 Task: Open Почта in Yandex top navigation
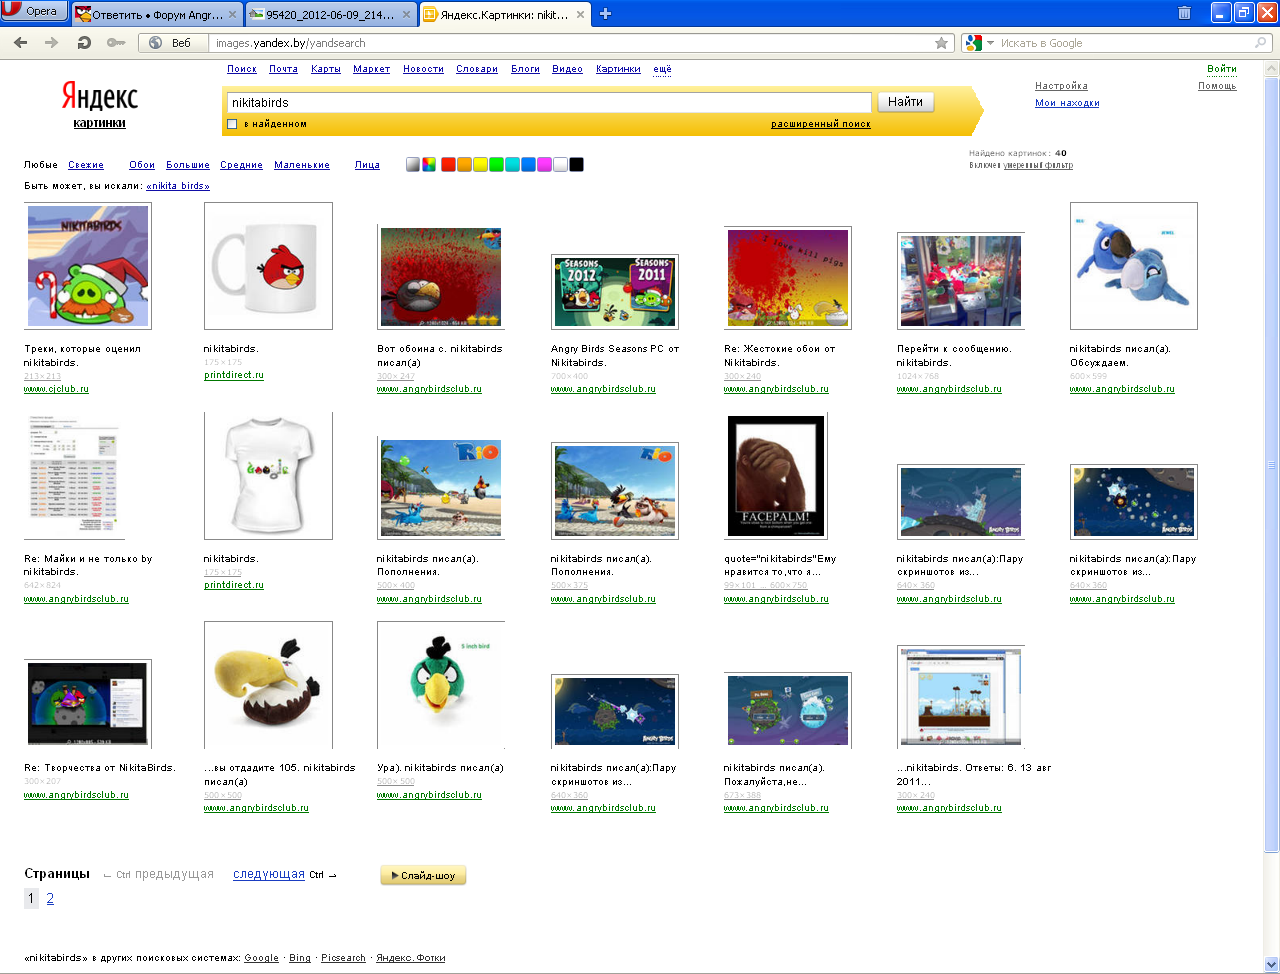(283, 69)
